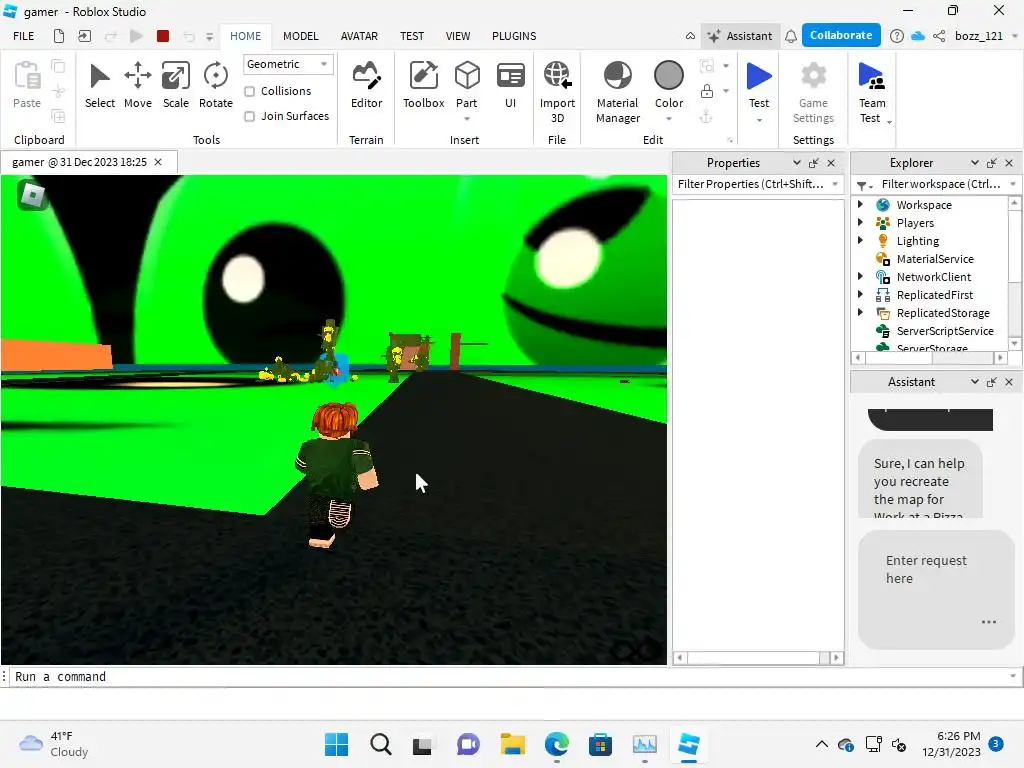Click the cloud save status icon

coord(918,36)
